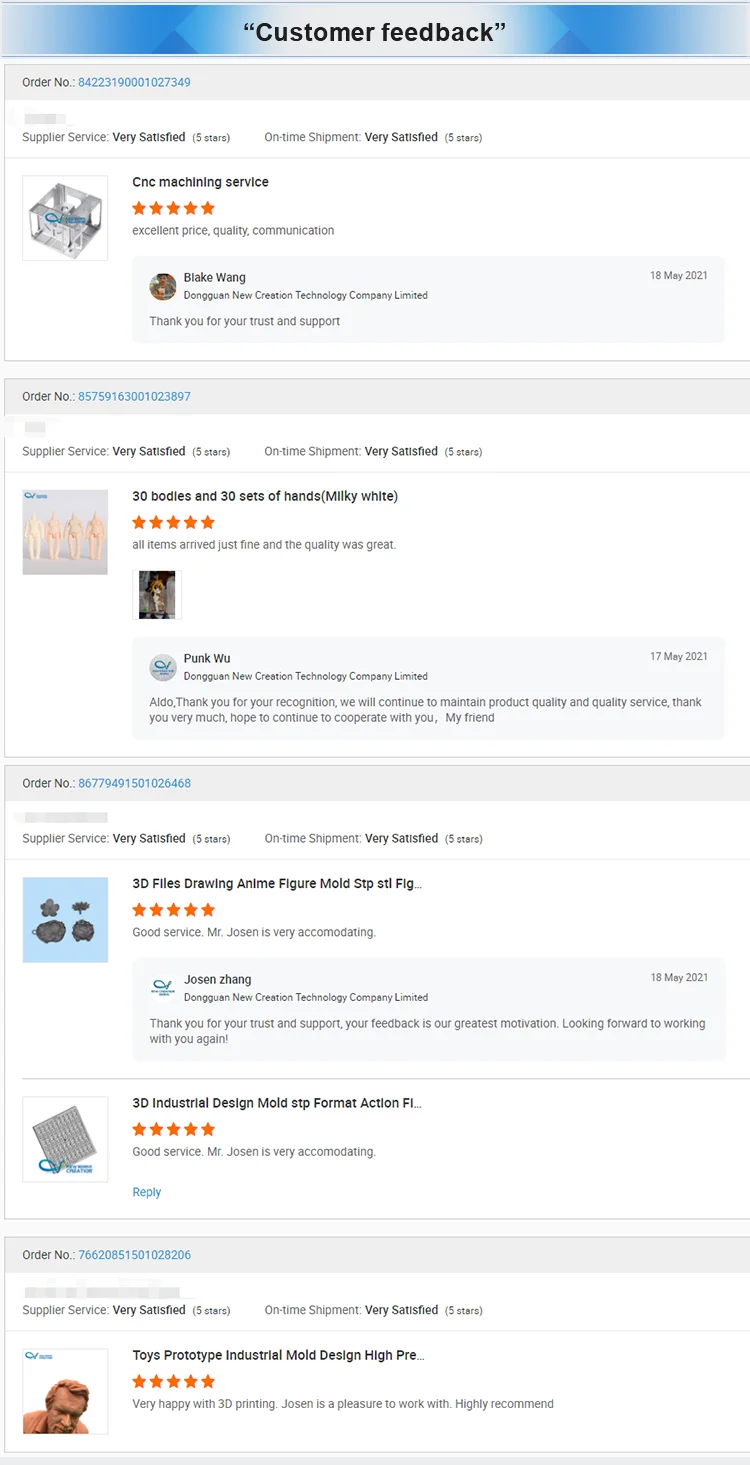Open order number 84223190001027349 link

[134, 82]
